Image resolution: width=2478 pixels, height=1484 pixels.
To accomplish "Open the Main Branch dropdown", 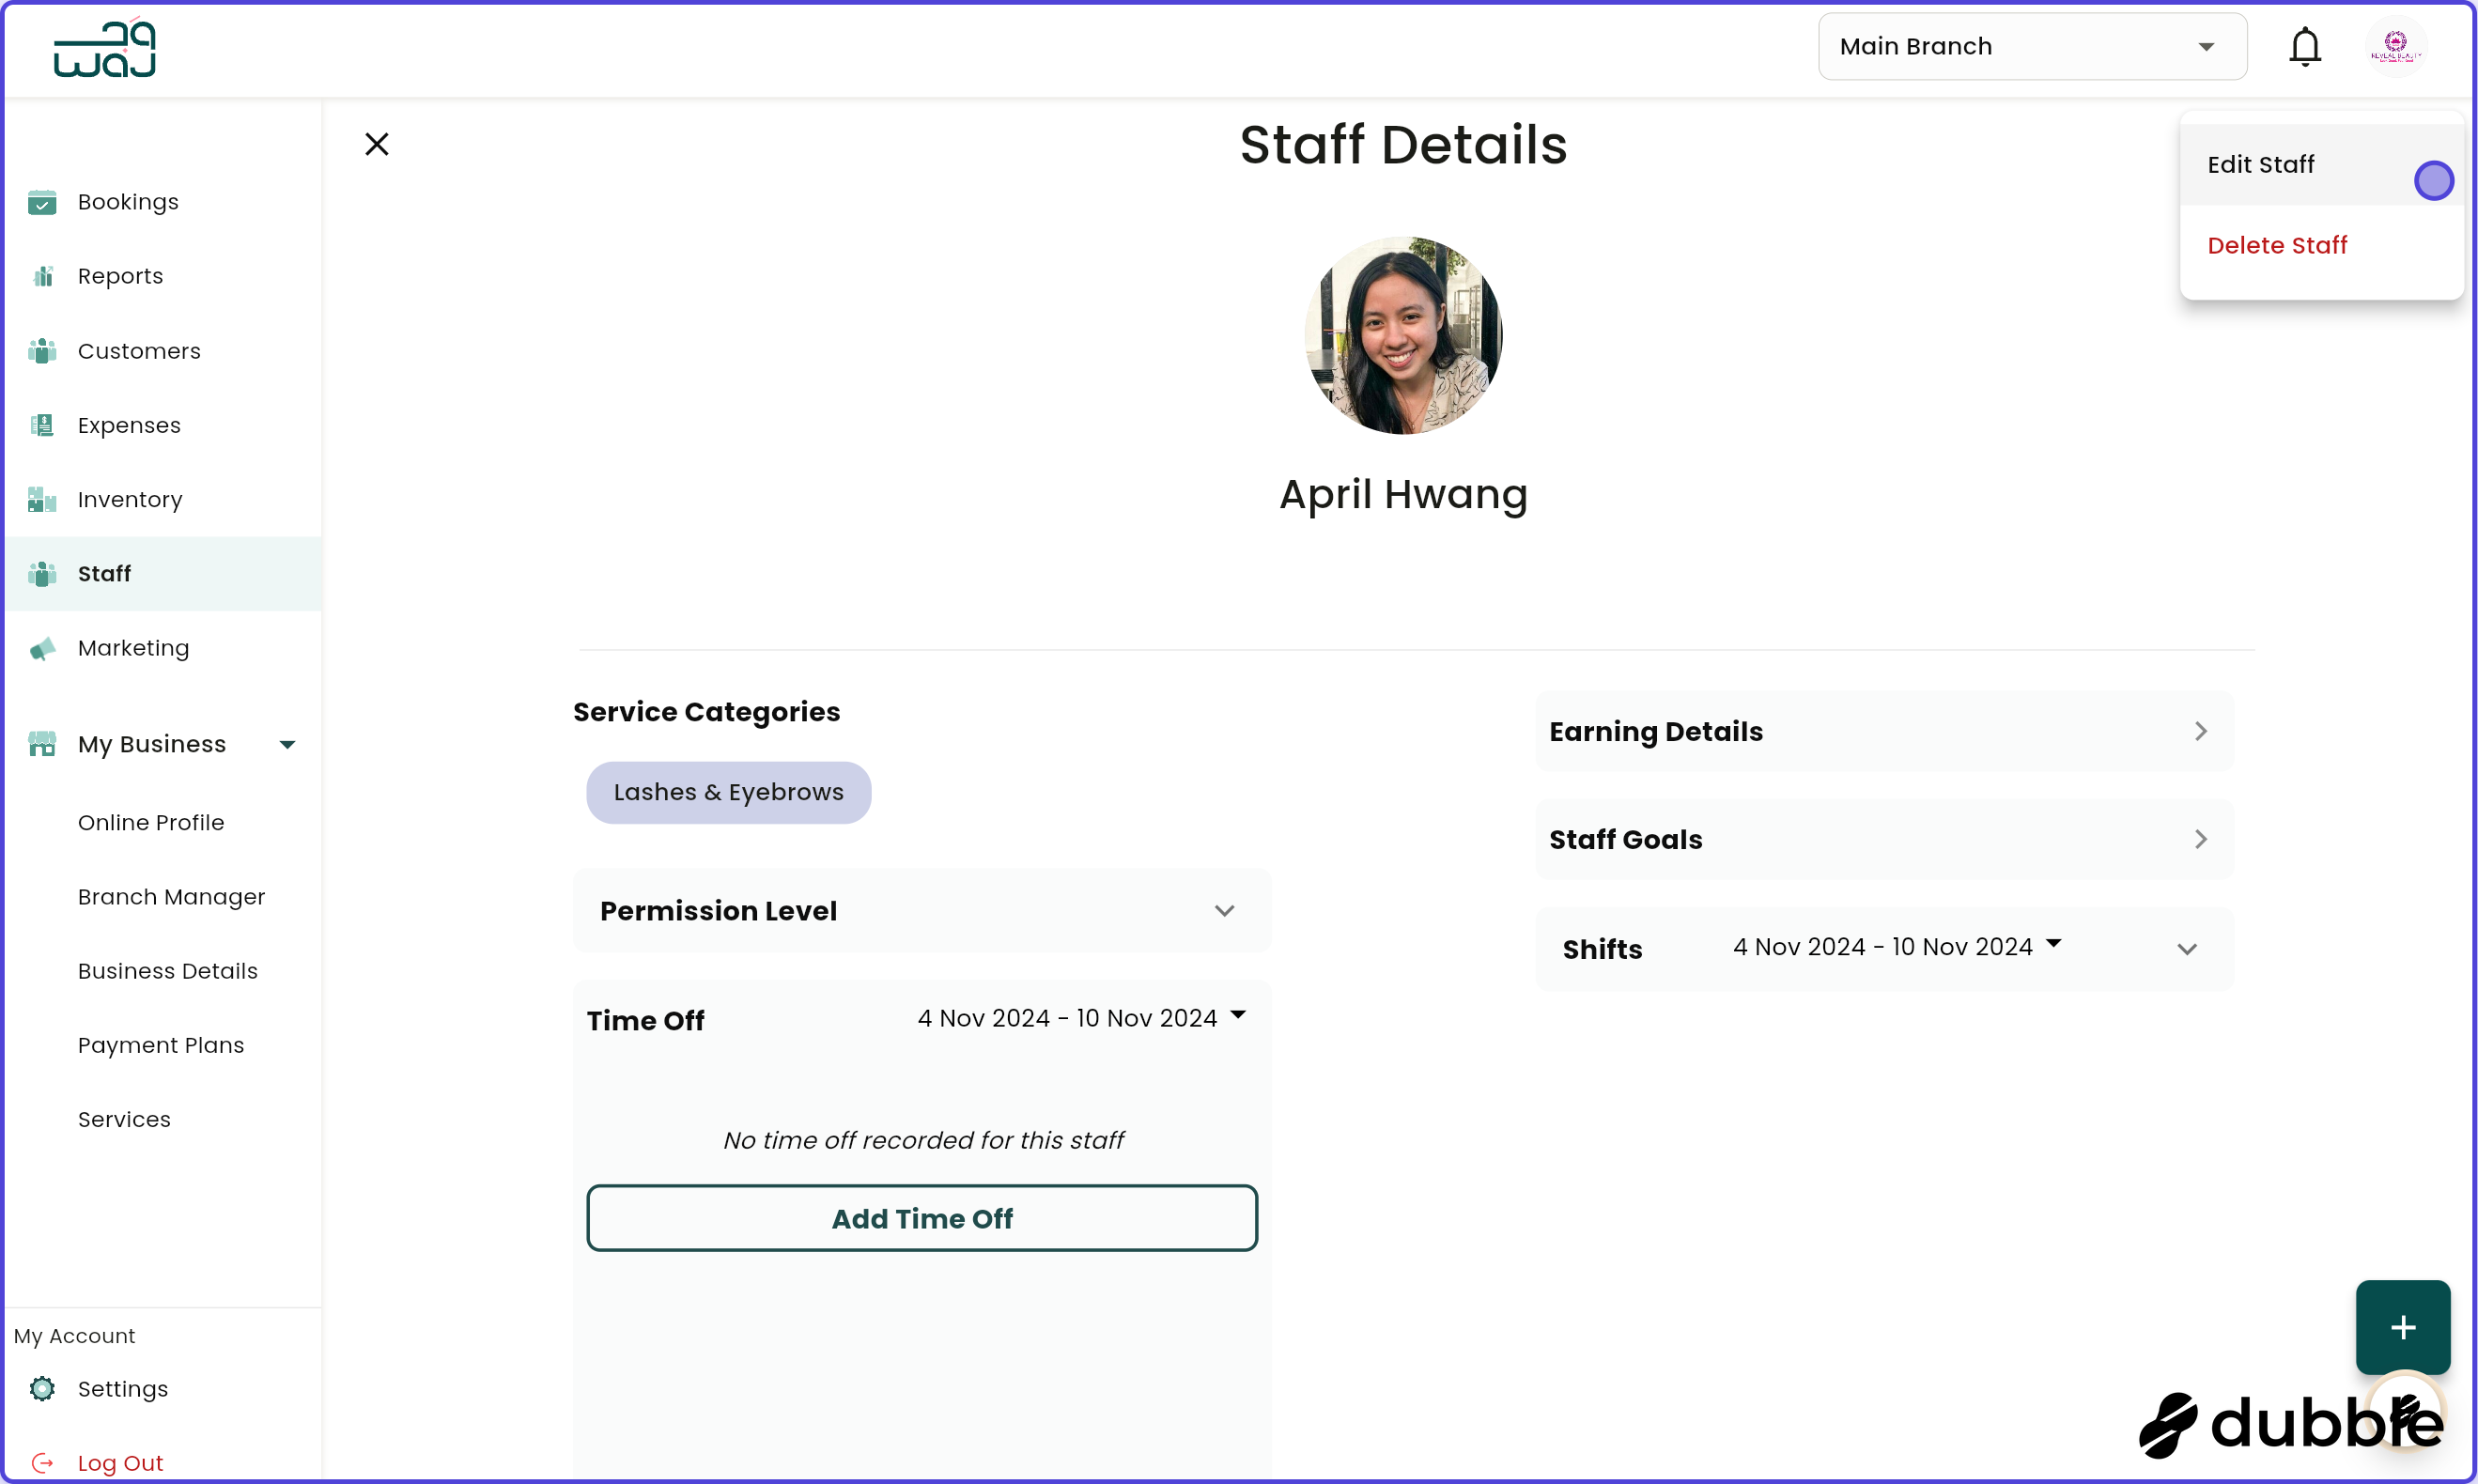I will coord(2032,46).
